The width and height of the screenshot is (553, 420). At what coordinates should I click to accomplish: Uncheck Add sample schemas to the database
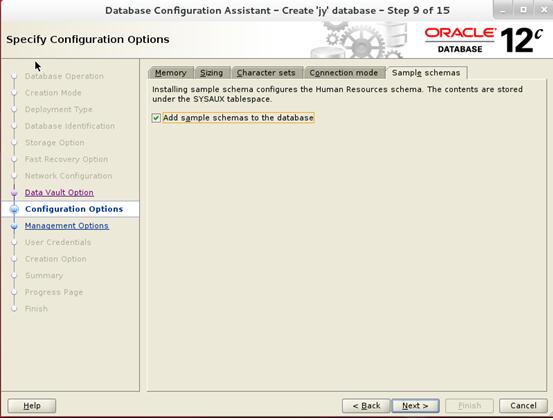click(x=156, y=118)
